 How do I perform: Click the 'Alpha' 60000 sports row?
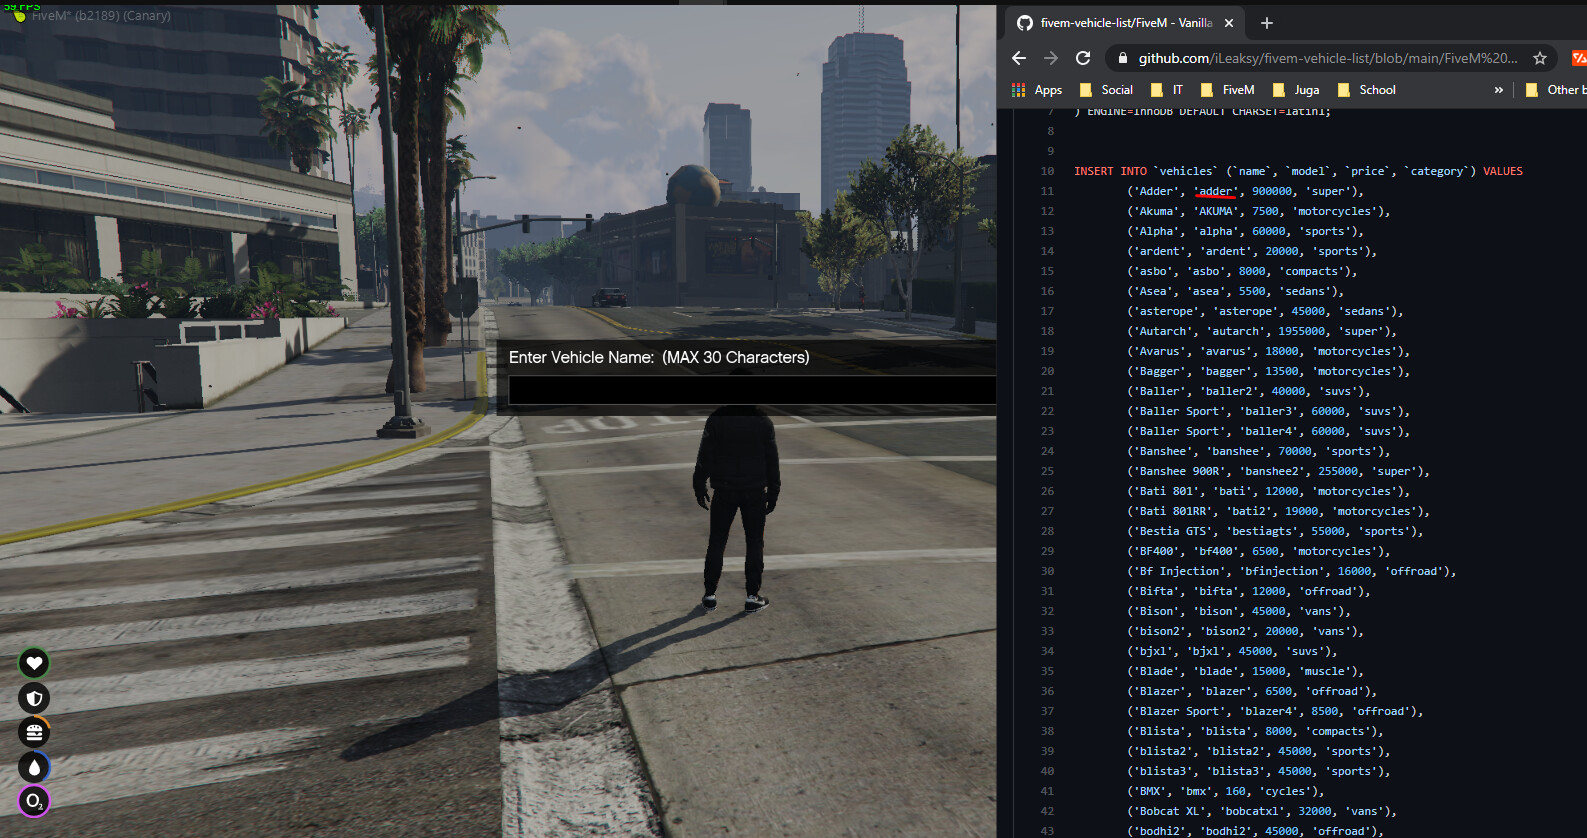click(x=1245, y=231)
